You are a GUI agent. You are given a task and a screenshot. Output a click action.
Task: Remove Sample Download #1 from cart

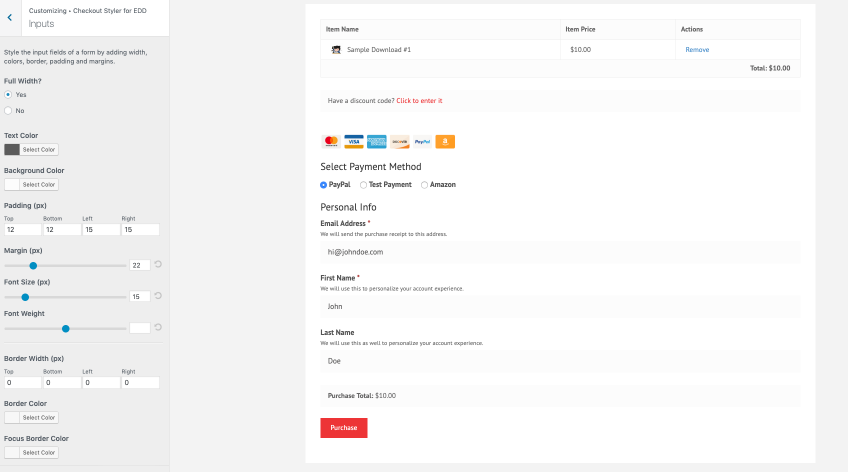pos(697,50)
